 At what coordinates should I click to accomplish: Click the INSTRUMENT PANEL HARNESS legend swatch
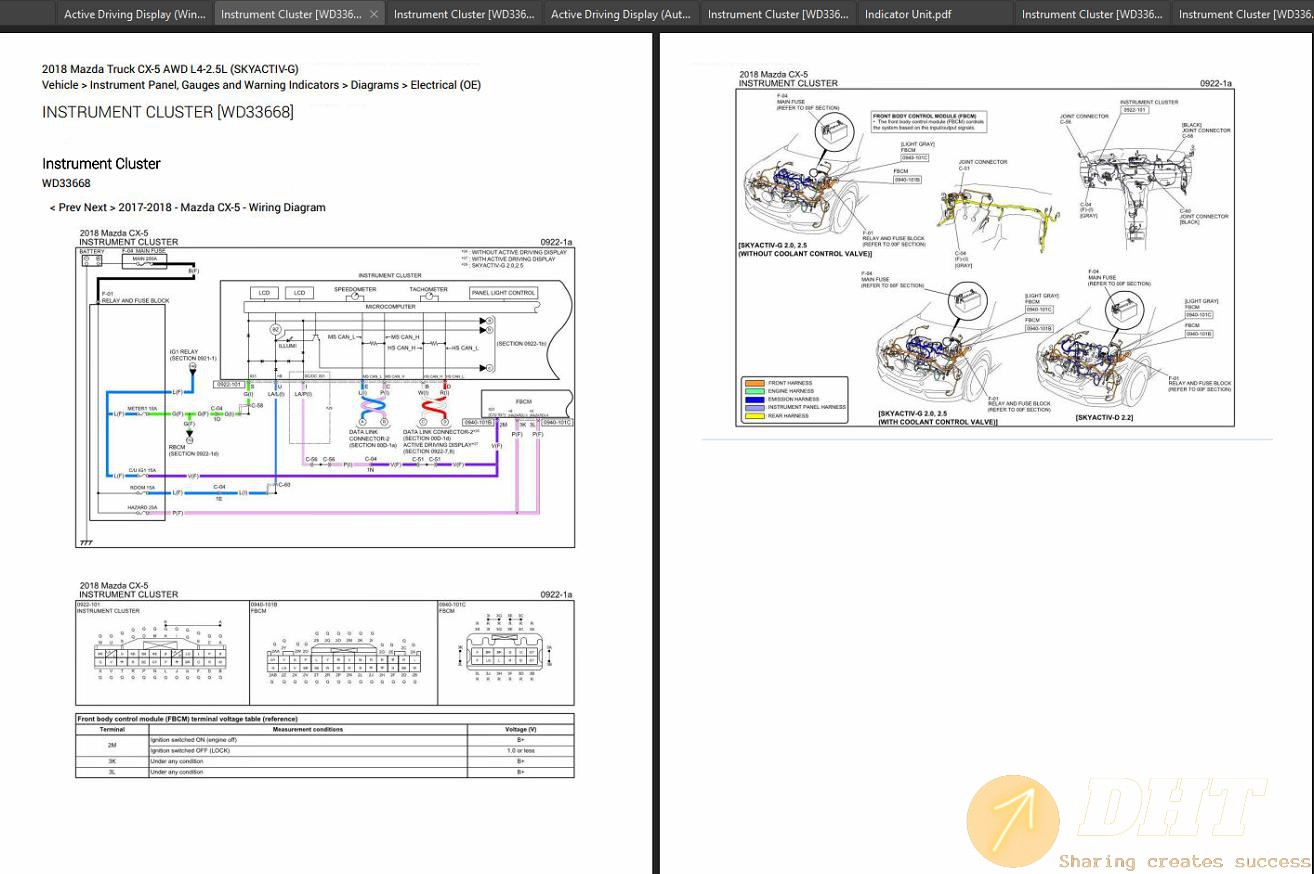pos(753,407)
